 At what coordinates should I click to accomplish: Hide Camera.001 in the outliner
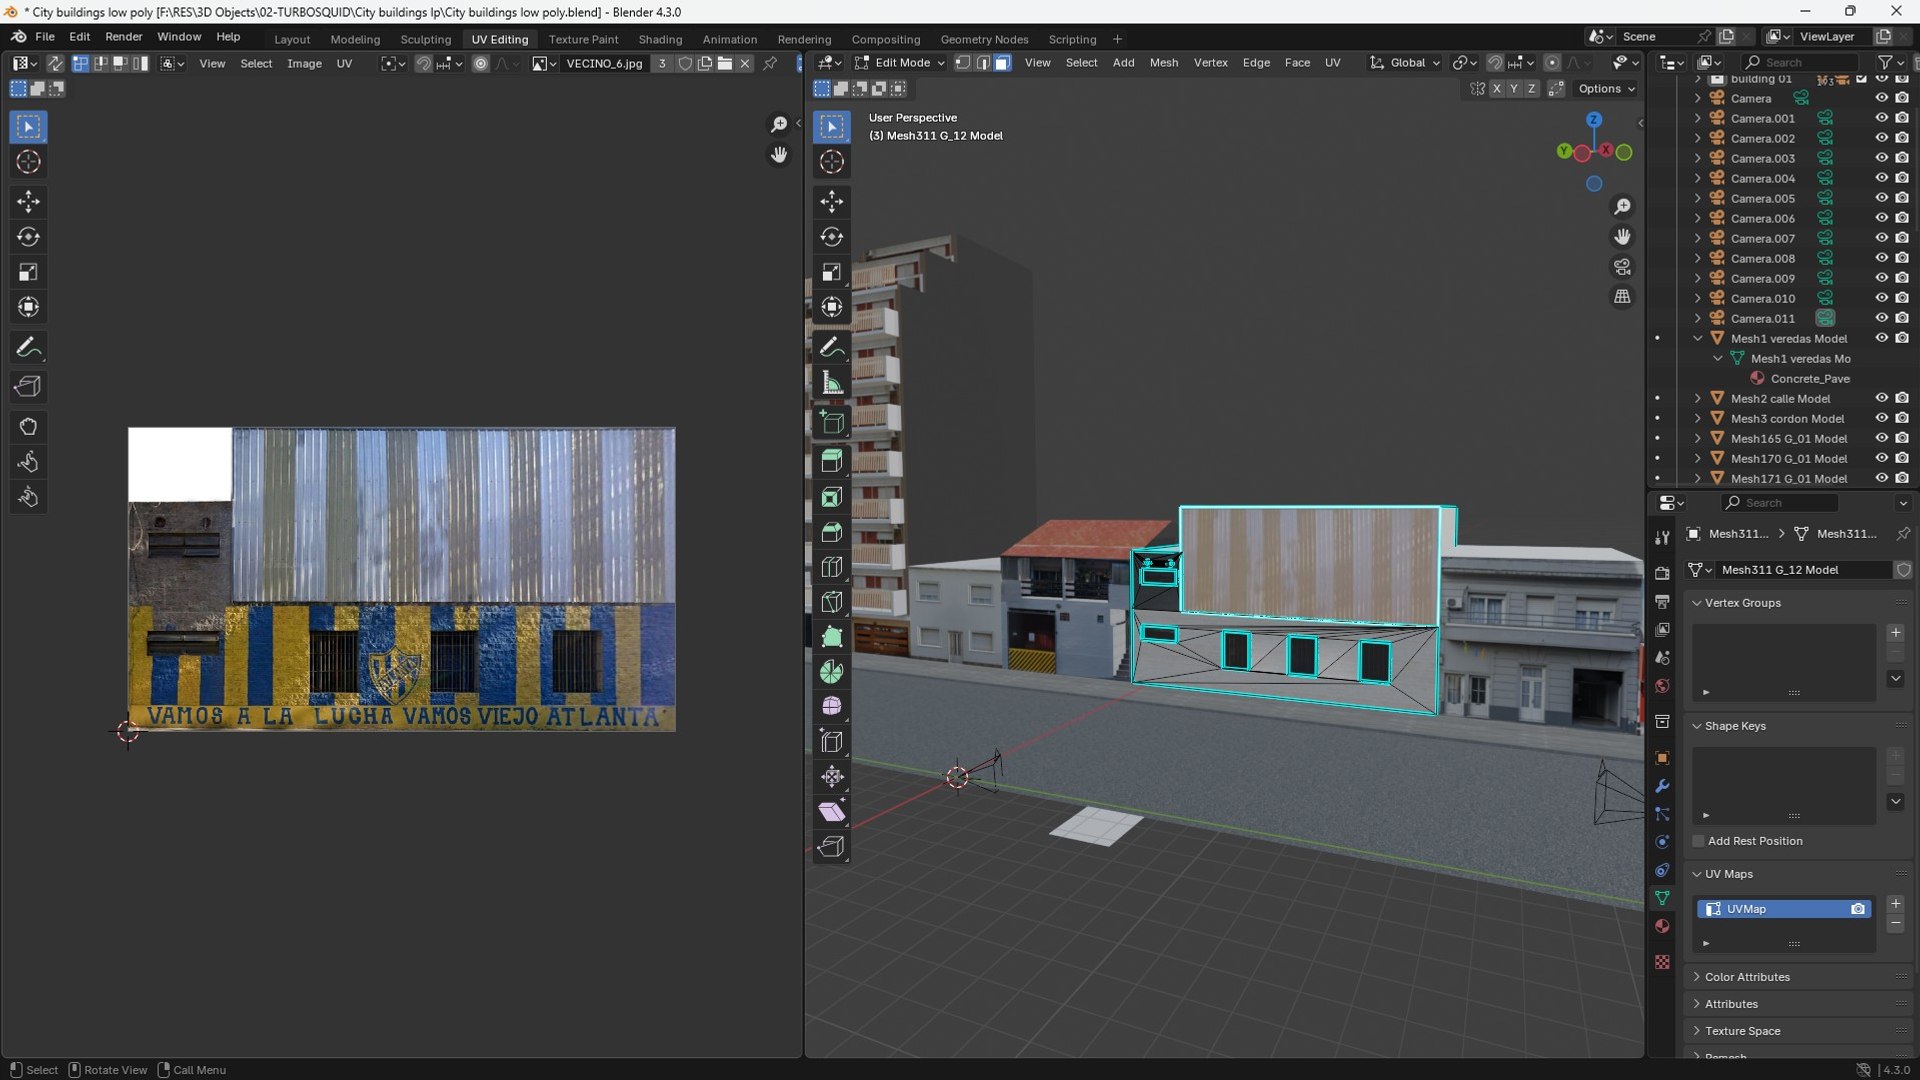pyautogui.click(x=1881, y=118)
